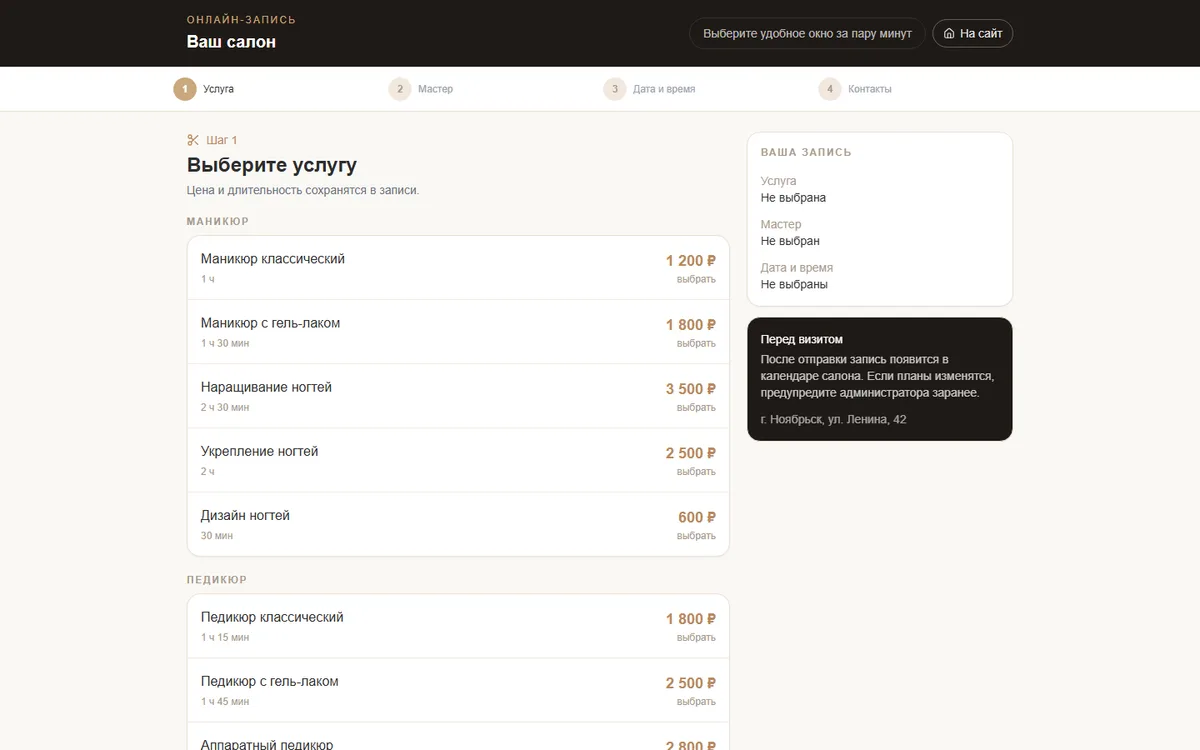Select the Аппаратный педикюр row
This screenshot has width=1200, height=750.
pyautogui.click(x=458, y=737)
